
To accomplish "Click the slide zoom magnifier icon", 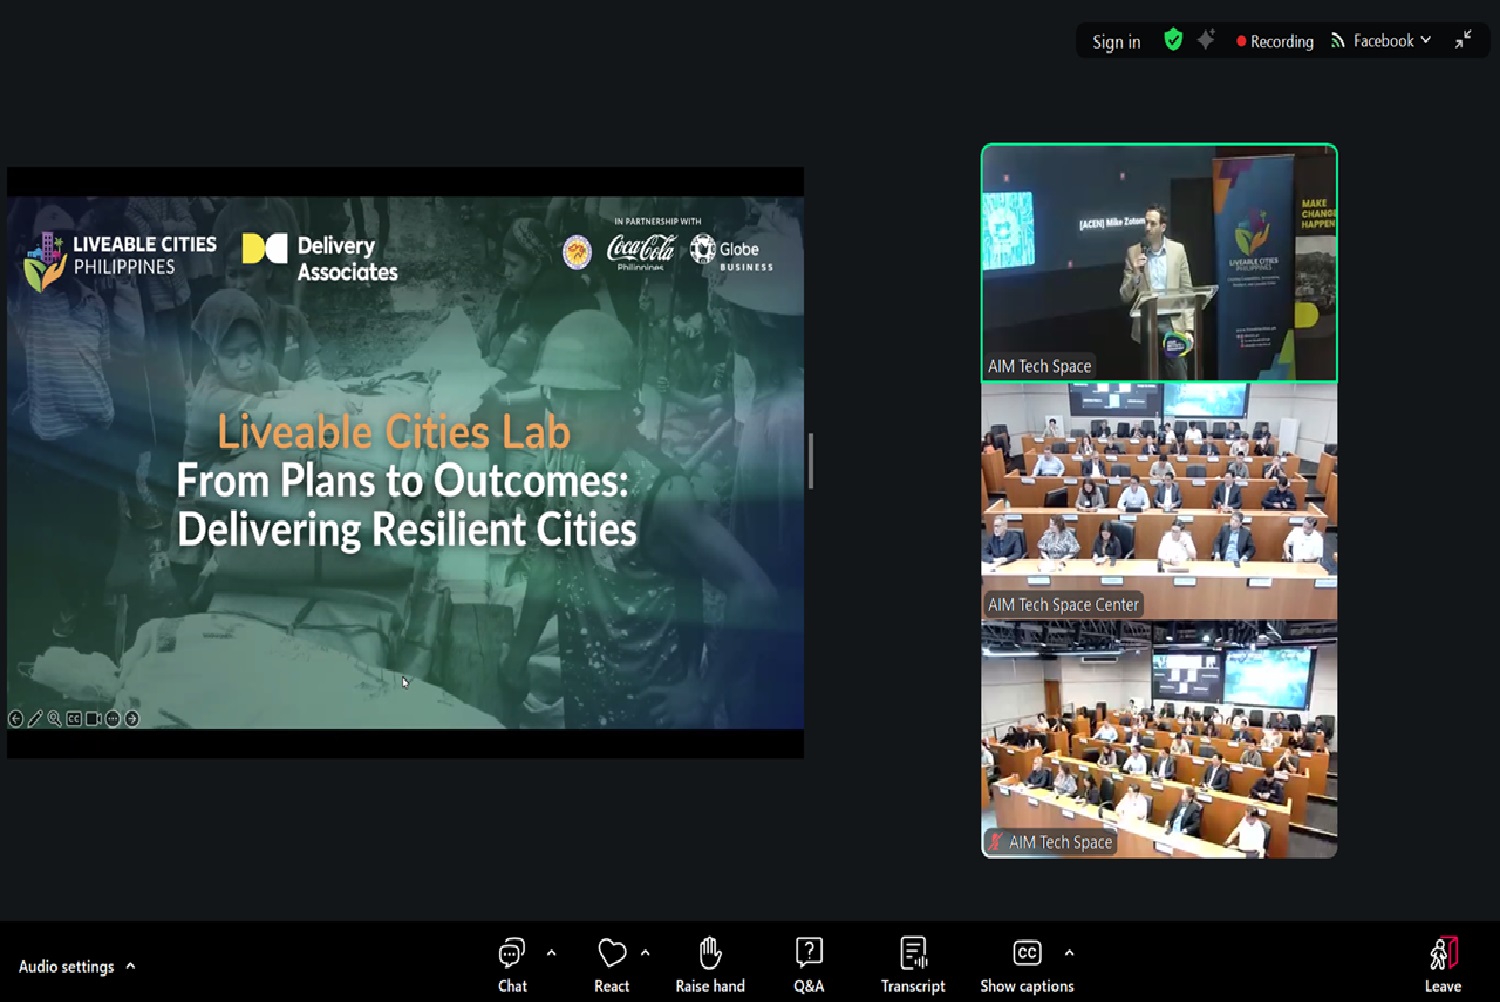I will pyautogui.click(x=54, y=719).
